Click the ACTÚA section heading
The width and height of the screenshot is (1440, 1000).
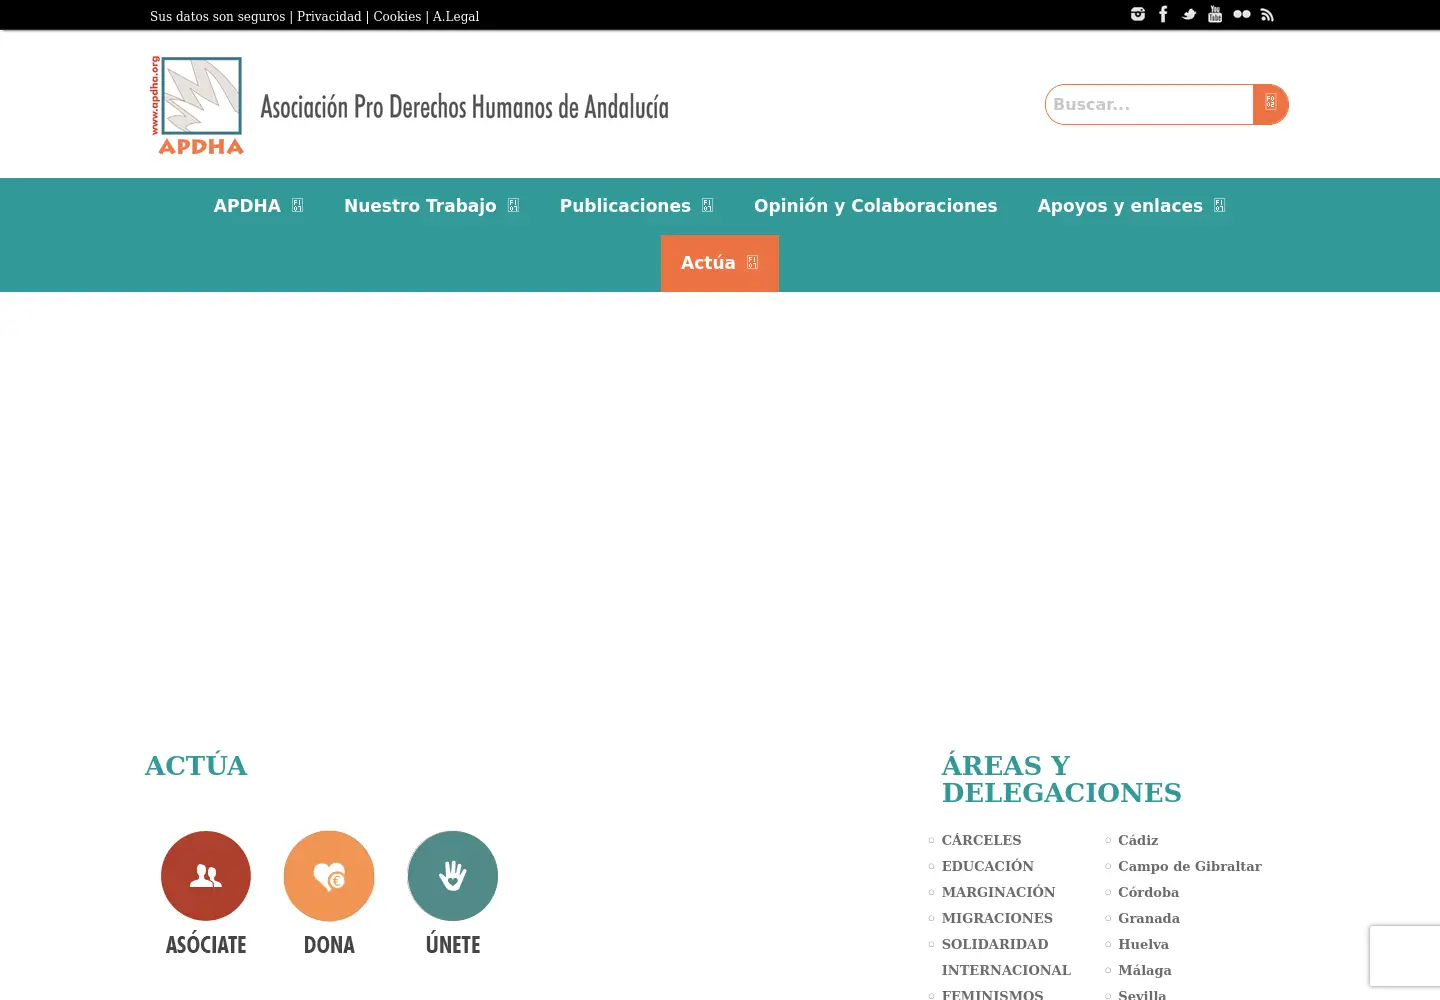(196, 766)
